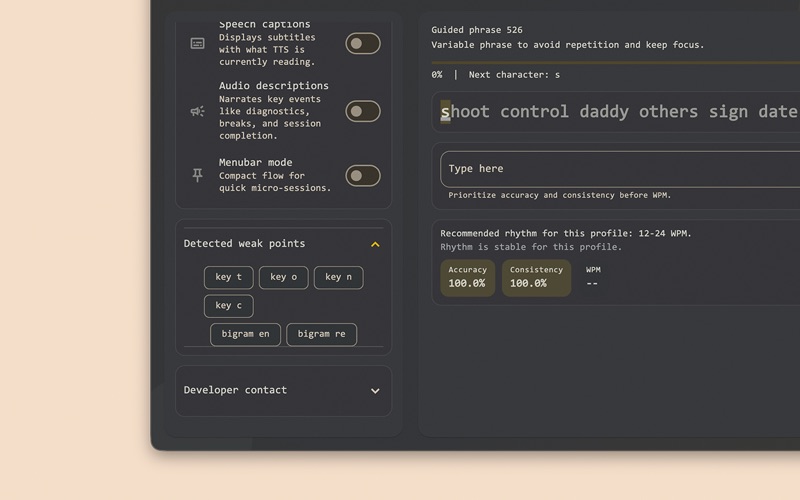Click 'Recommended rhythm for this profile' text
Screen dimensions: 800x500
pos(566,234)
